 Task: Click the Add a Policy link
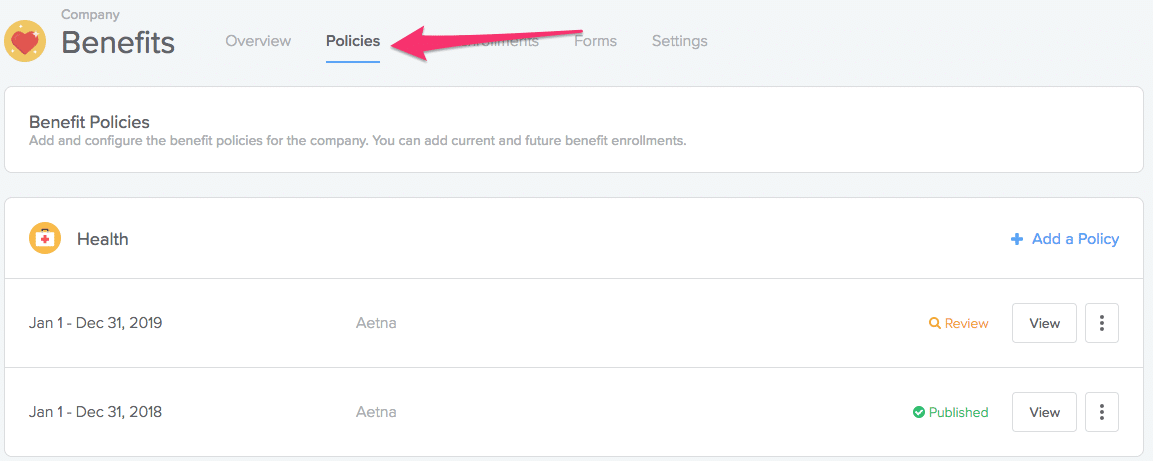click(1075, 239)
